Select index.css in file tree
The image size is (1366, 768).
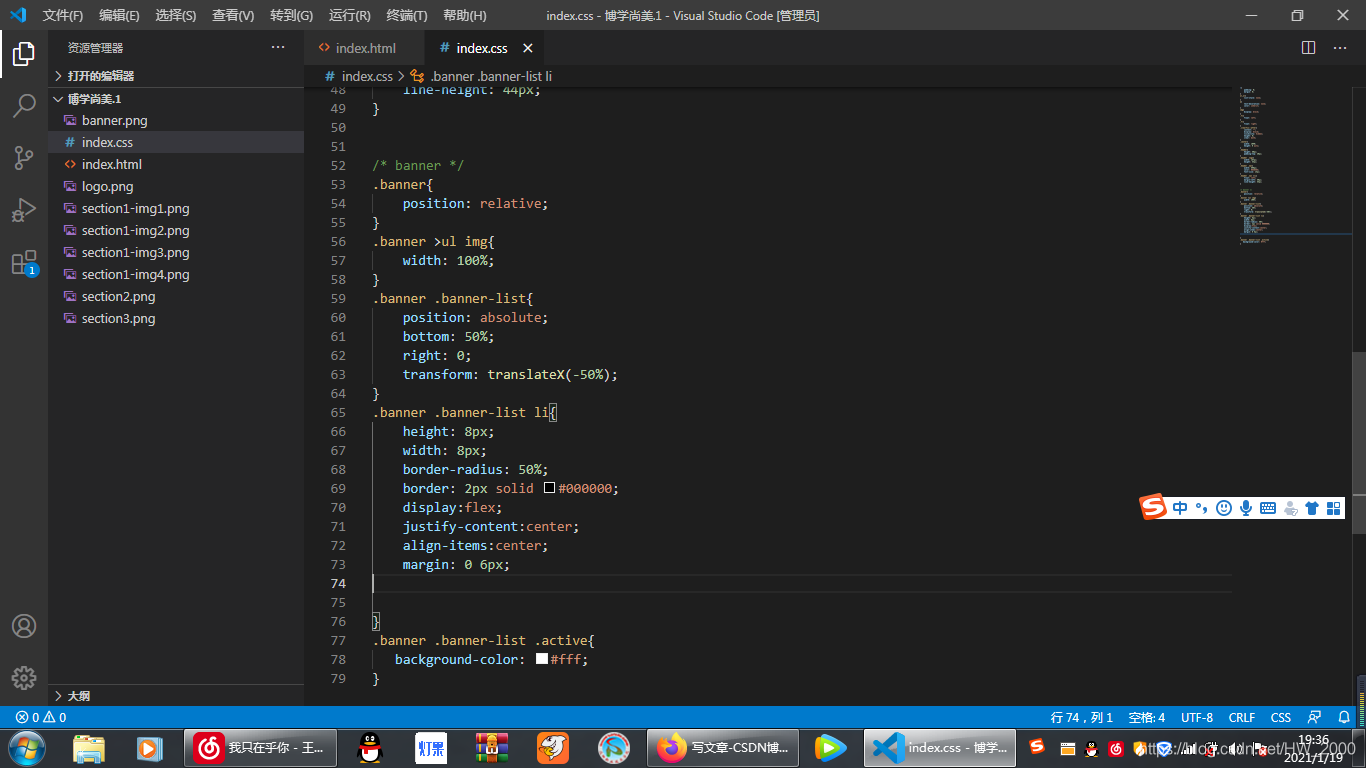point(176,142)
